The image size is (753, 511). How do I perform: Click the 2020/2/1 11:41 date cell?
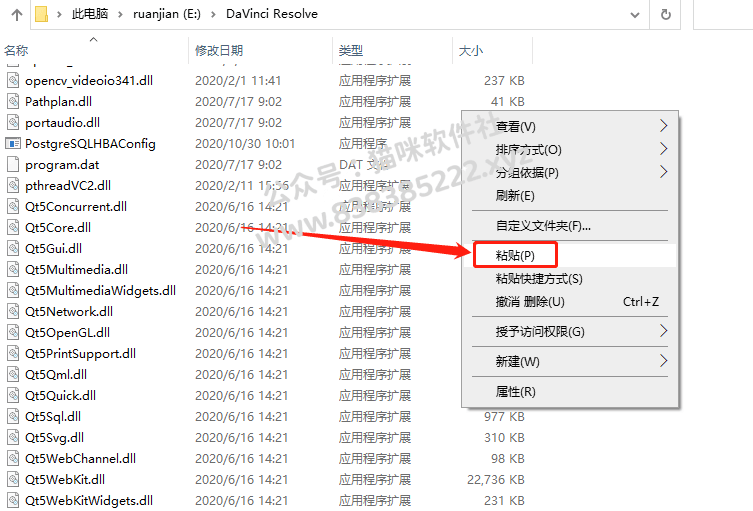[x=238, y=81]
